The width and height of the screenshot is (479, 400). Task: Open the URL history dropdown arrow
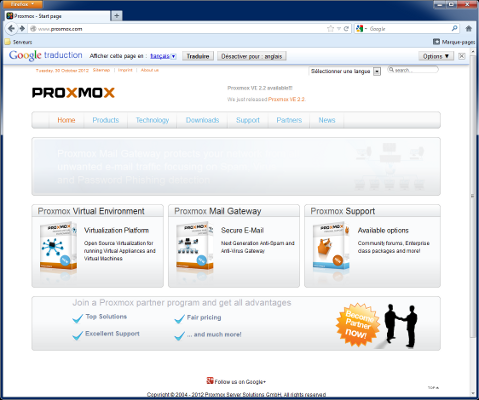[x=339, y=29]
